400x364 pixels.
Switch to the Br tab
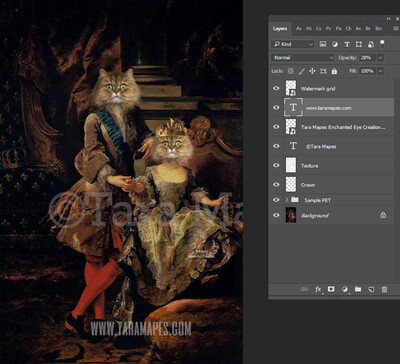coord(368,29)
